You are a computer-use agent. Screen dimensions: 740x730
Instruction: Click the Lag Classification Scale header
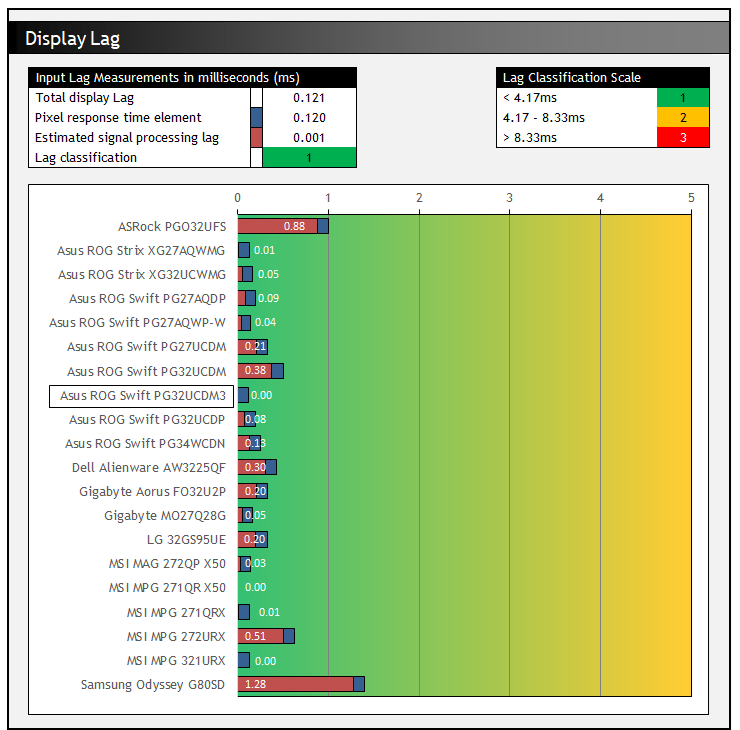(x=602, y=78)
